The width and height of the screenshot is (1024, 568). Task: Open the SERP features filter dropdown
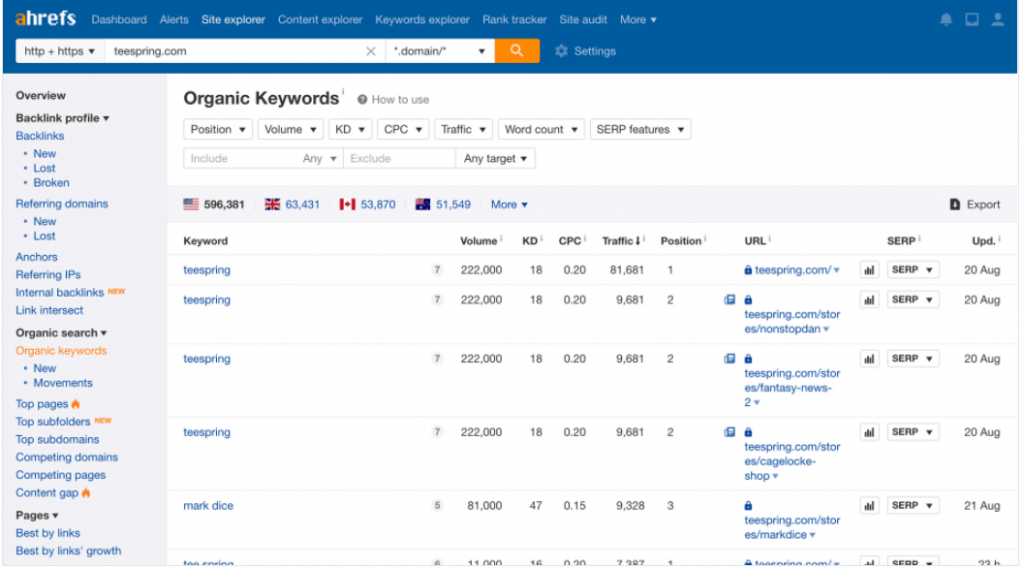click(640, 129)
